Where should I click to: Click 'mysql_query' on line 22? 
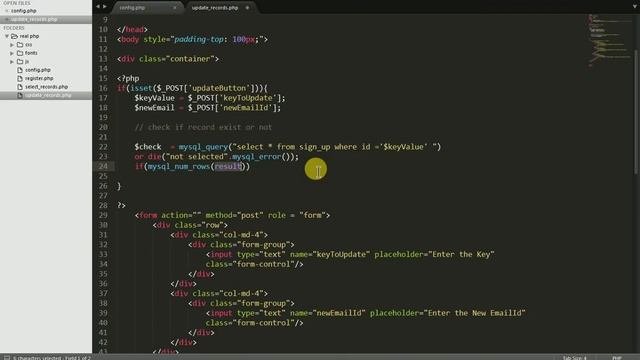tap(203, 147)
